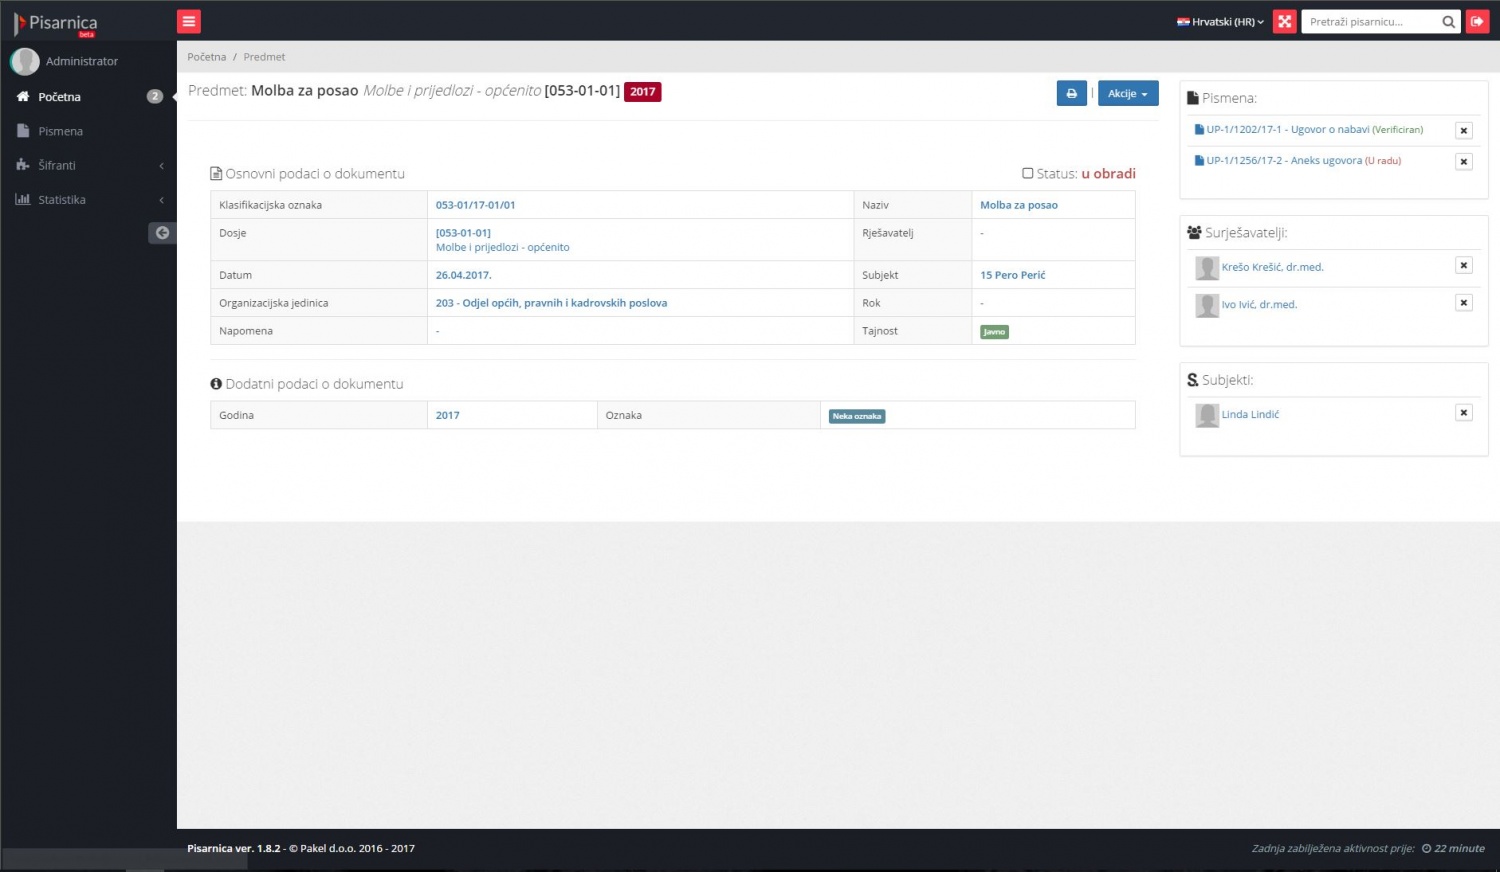1500x872 pixels.
Task: Open Krešo Krešić, dr.med. profile
Action: click(x=1272, y=267)
